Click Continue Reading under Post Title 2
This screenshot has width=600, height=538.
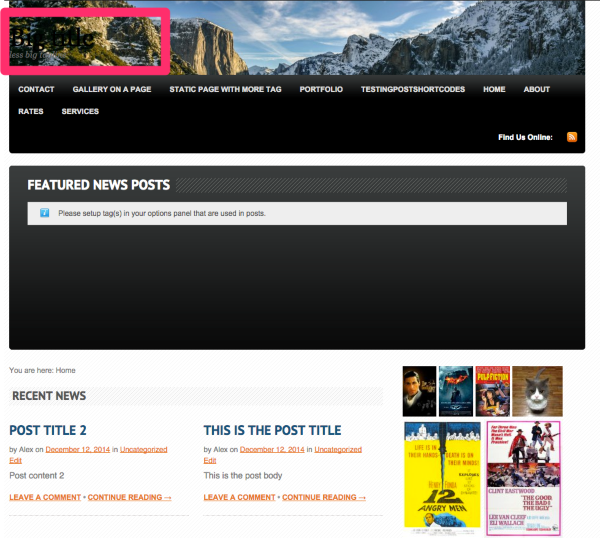pyautogui.click(x=129, y=497)
